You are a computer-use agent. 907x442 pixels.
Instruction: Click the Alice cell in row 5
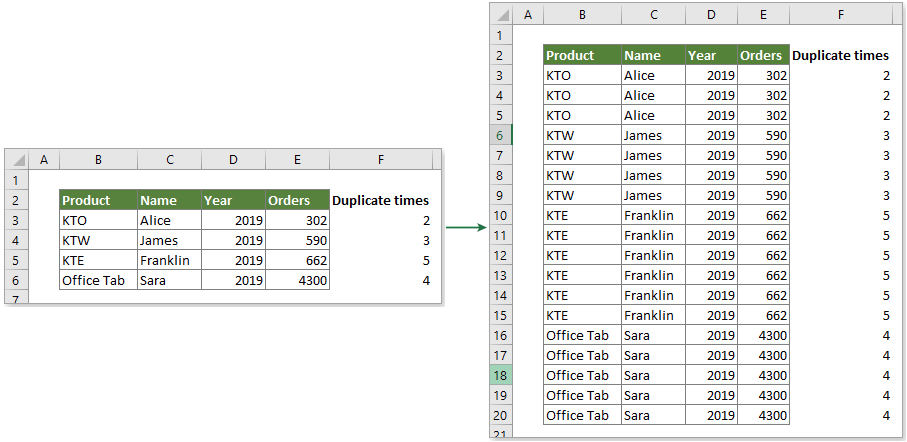coord(653,115)
